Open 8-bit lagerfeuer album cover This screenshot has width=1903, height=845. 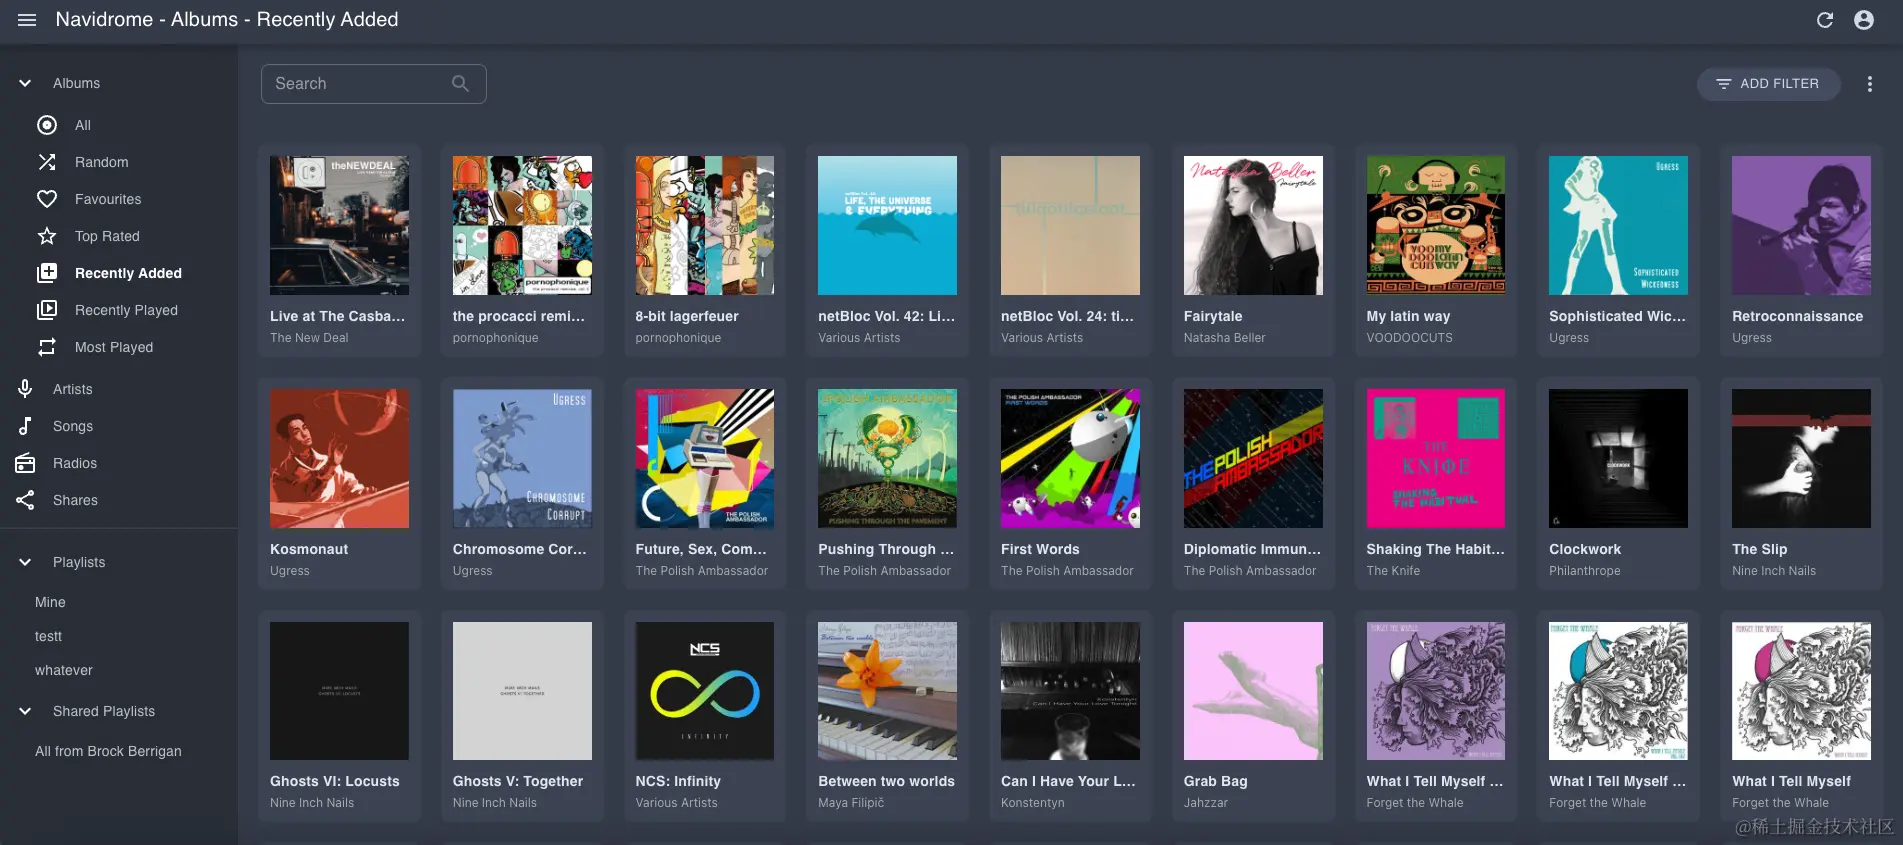click(705, 225)
